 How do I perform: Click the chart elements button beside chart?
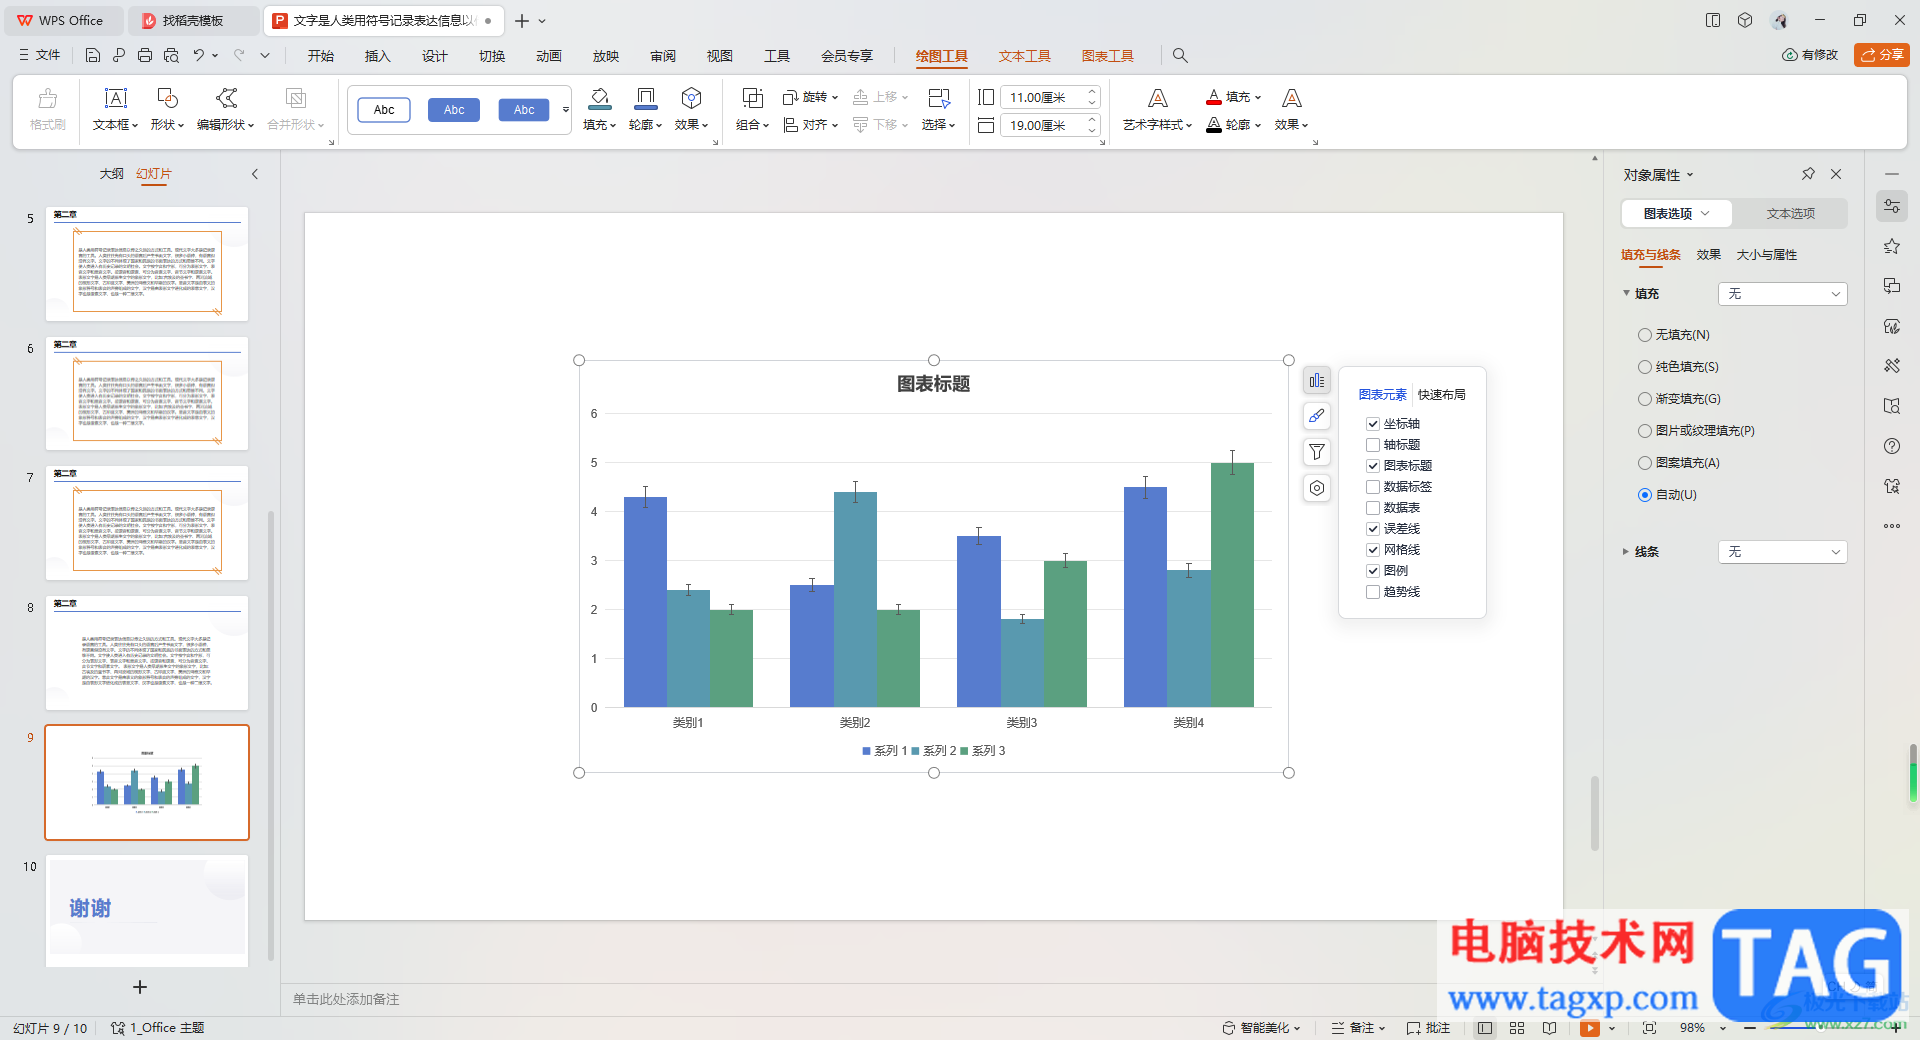tap(1317, 381)
